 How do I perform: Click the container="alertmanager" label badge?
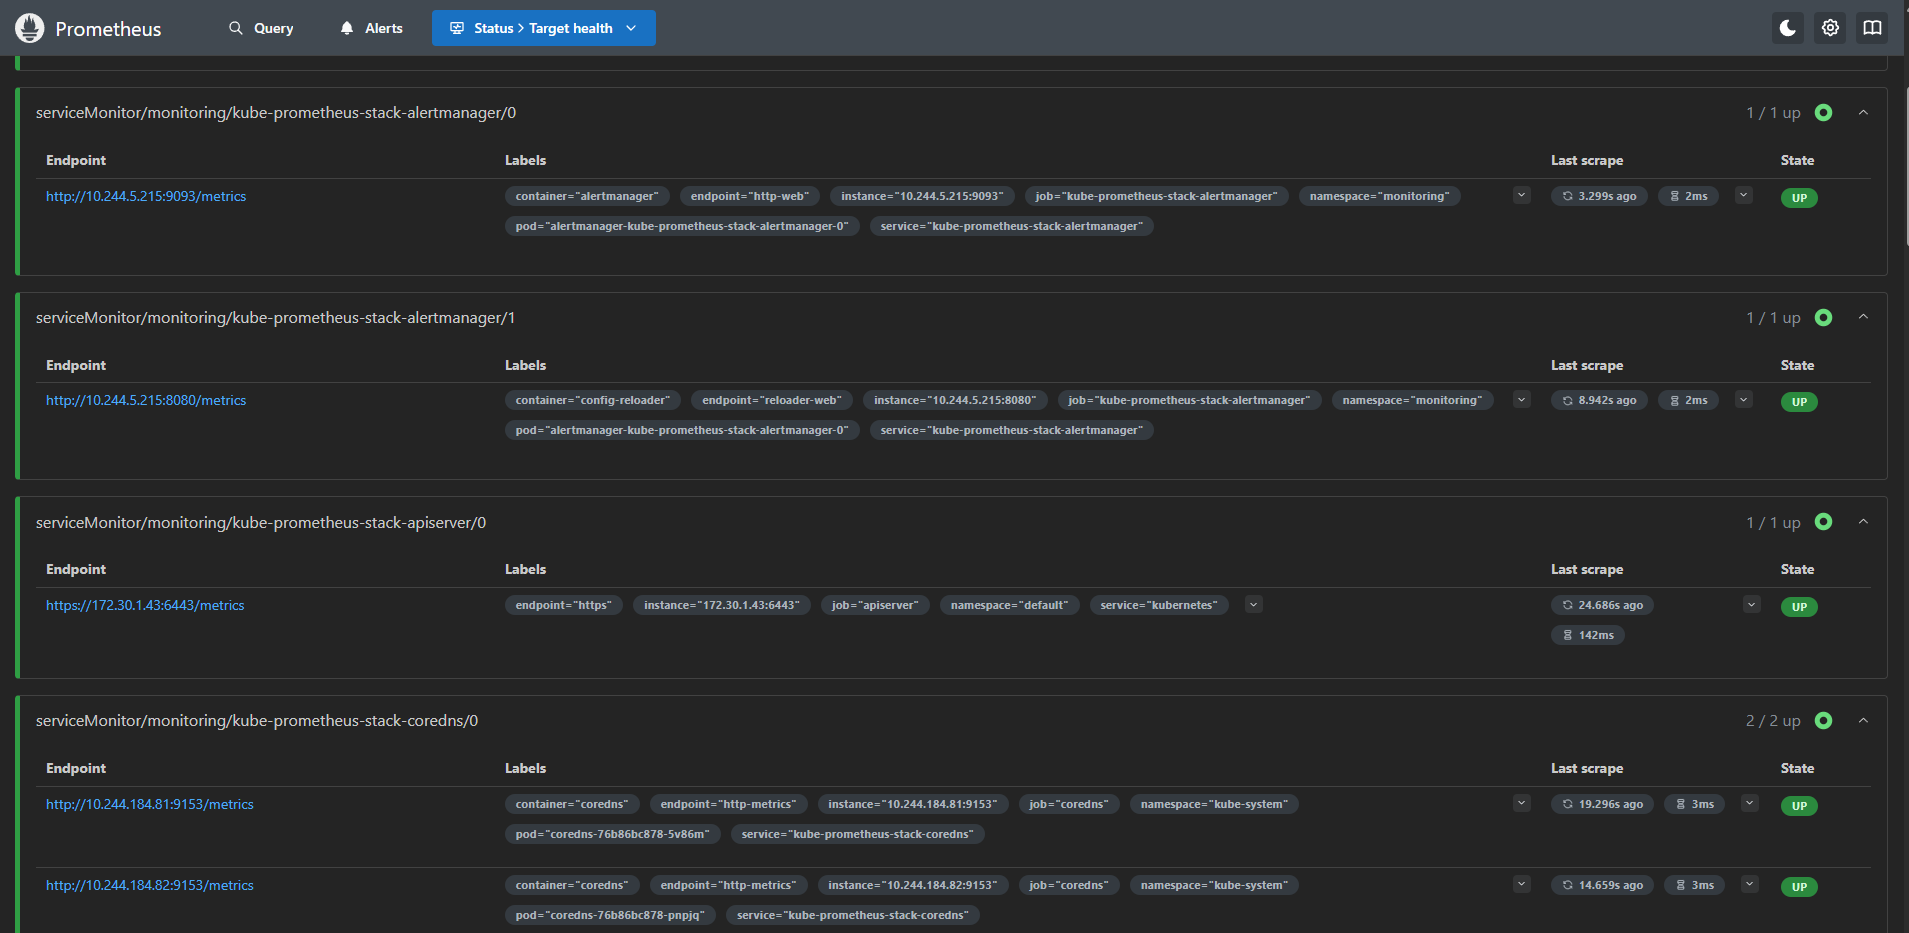coord(587,196)
